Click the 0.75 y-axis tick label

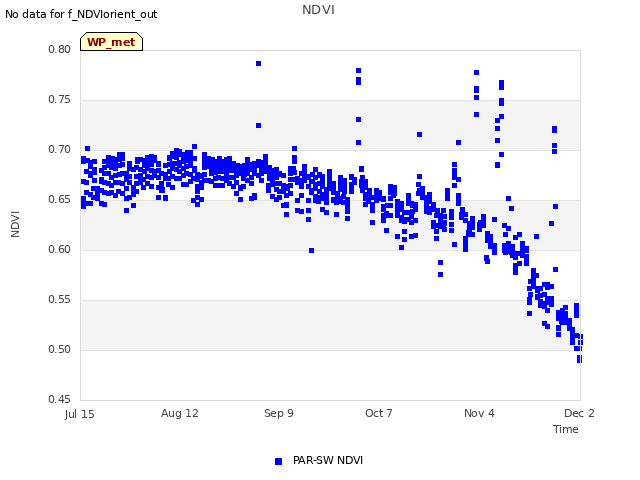point(60,100)
